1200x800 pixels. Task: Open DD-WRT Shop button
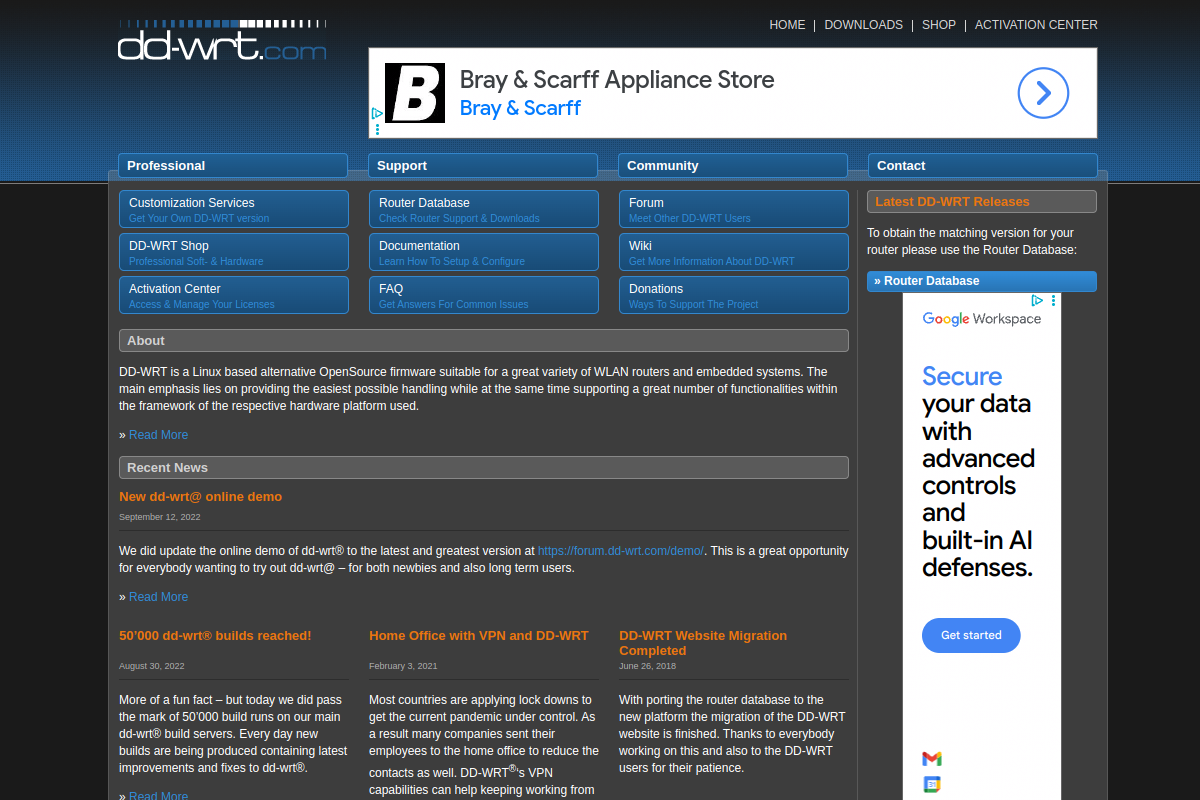(234, 252)
